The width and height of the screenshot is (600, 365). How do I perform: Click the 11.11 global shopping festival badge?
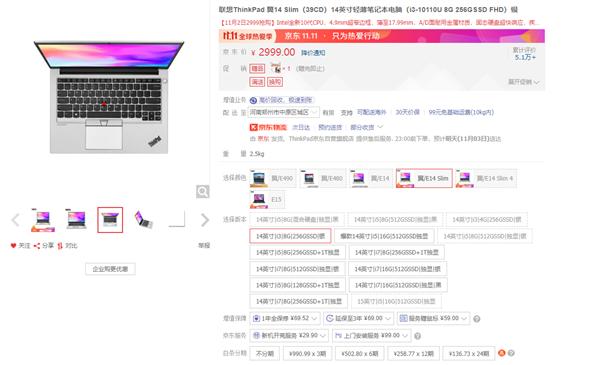pyautogui.click(x=248, y=36)
